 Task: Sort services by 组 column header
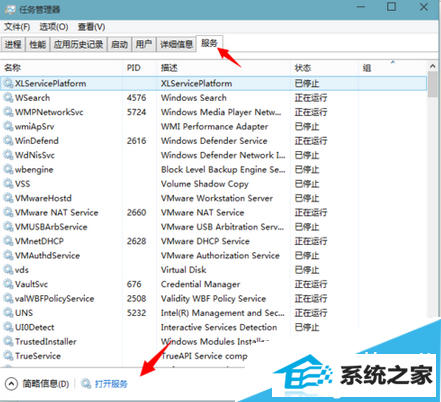[393, 68]
